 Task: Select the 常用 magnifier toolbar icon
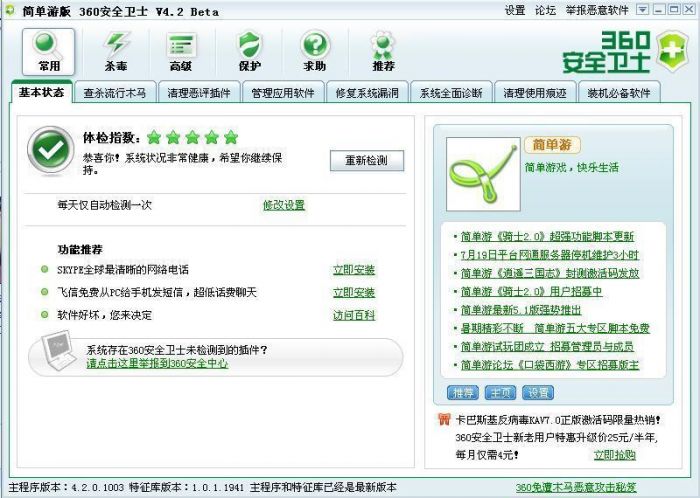(x=49, y=52)
